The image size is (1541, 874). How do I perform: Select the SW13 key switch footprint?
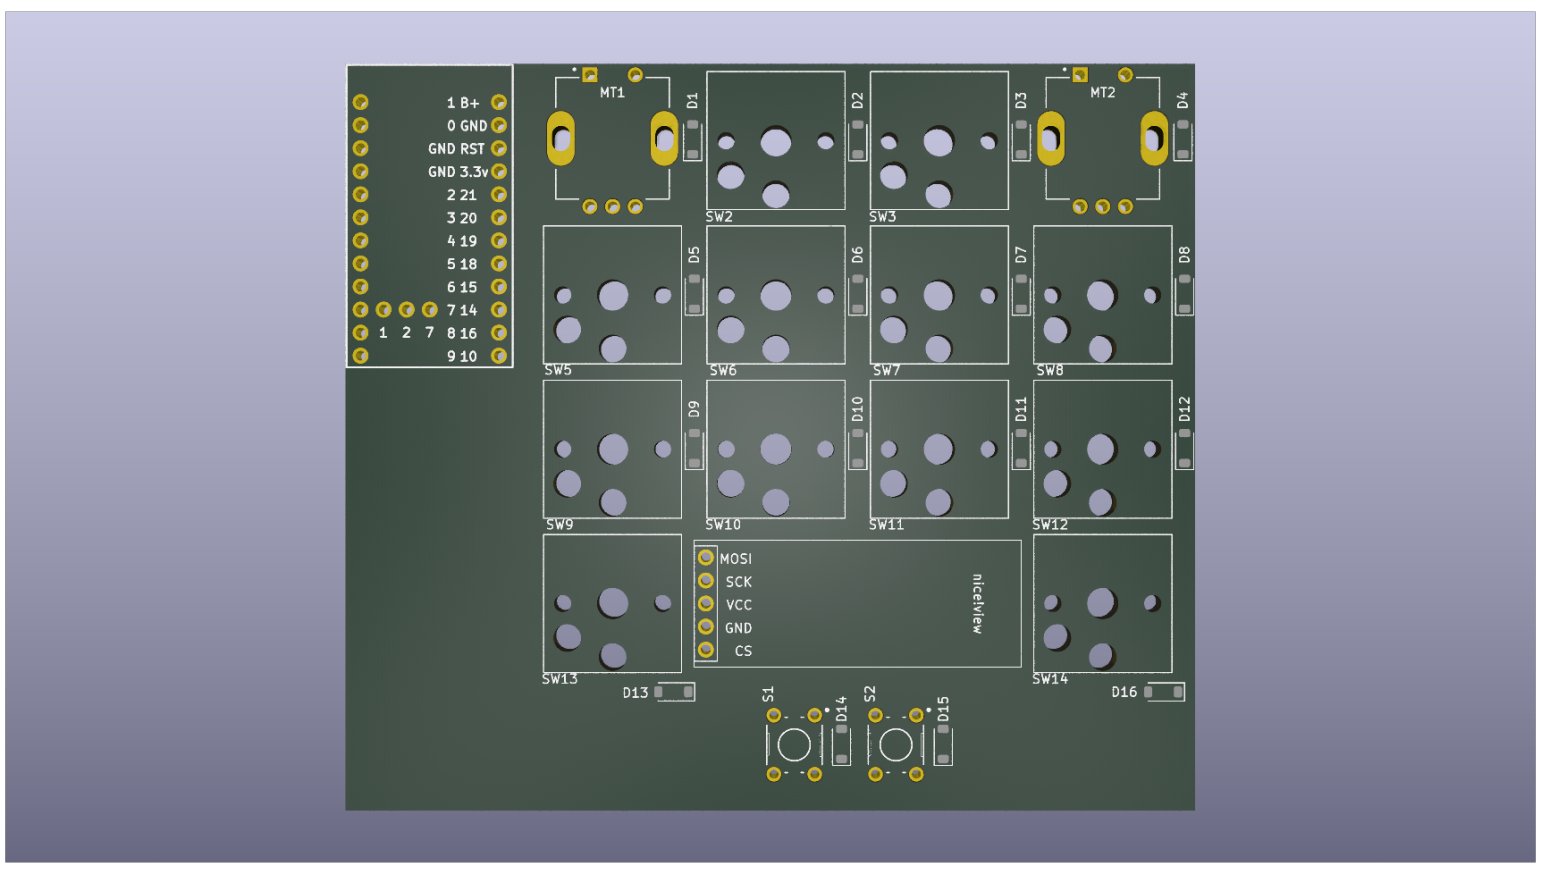tap(612, 603)
